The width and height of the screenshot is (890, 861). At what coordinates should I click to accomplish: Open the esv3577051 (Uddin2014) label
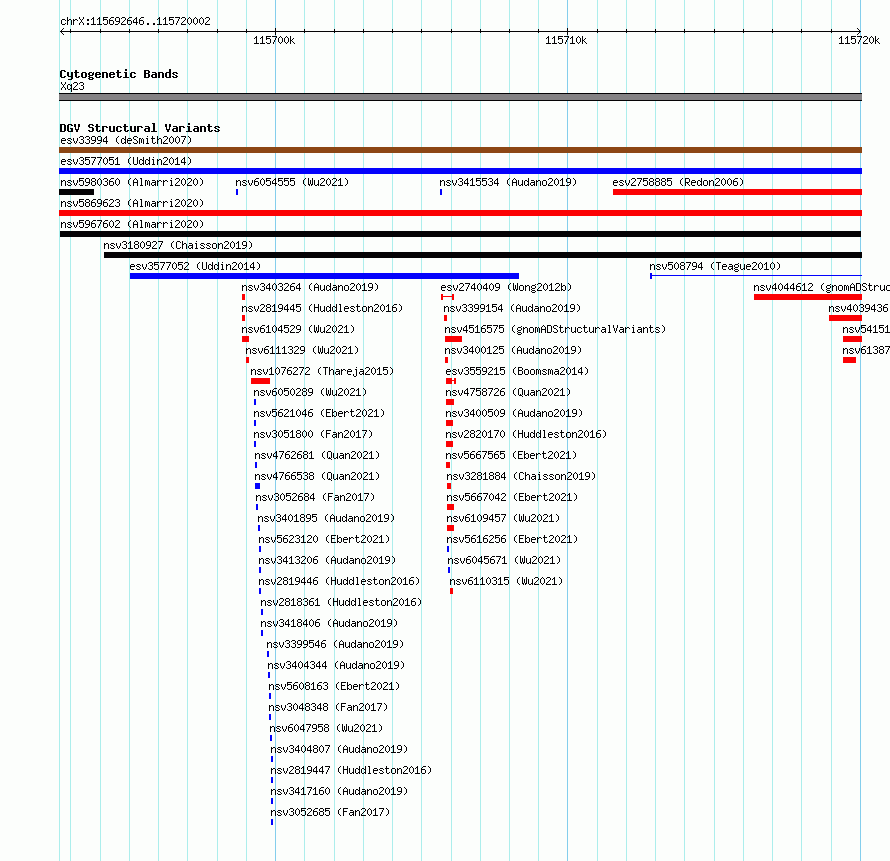pyautogui.click(x=126, y=161)
